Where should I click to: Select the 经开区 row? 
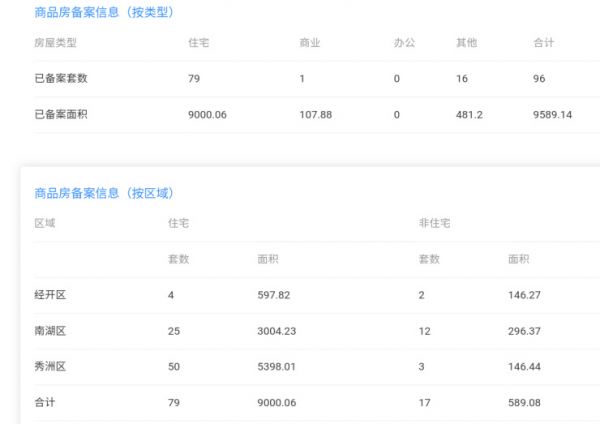317,295
